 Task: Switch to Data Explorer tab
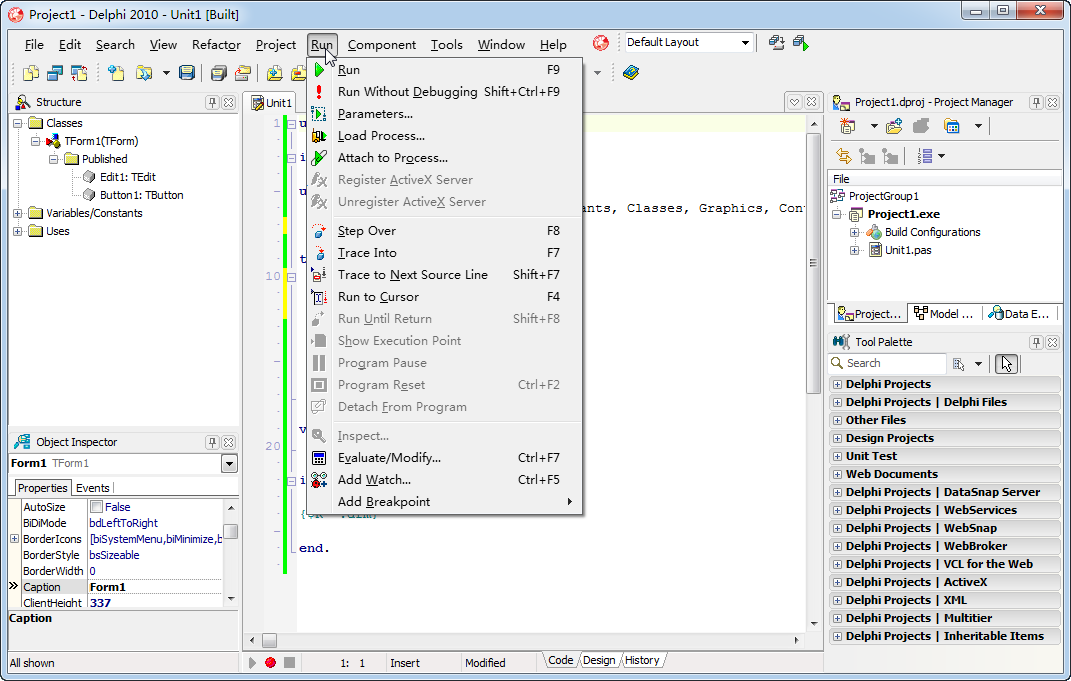coord(1019,314)
